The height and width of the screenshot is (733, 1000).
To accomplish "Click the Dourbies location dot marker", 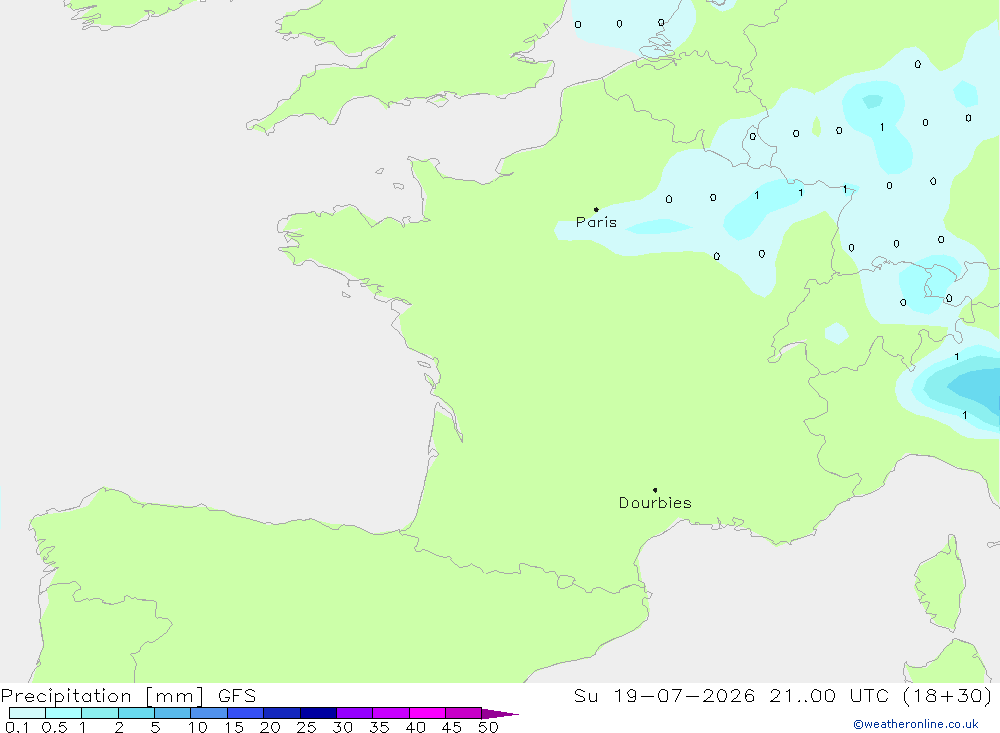I will pyautogui.click(x=655, y=490).
